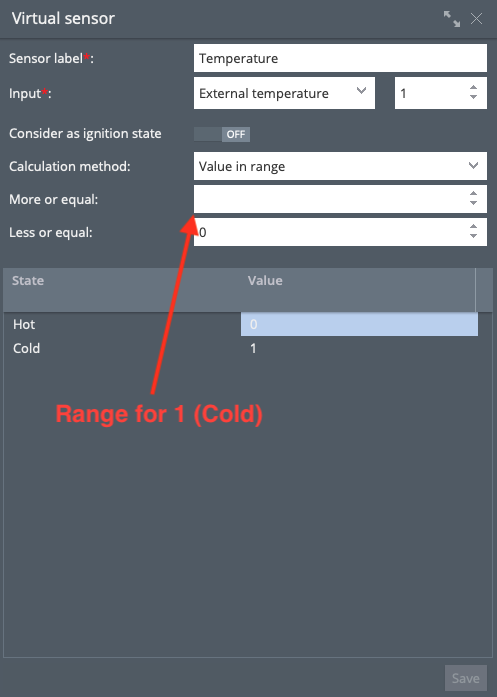Expand the Virtual sensor dialog to fullscreen
The image size is (497, 697).
pyautogui.click(x=452, y=19)
